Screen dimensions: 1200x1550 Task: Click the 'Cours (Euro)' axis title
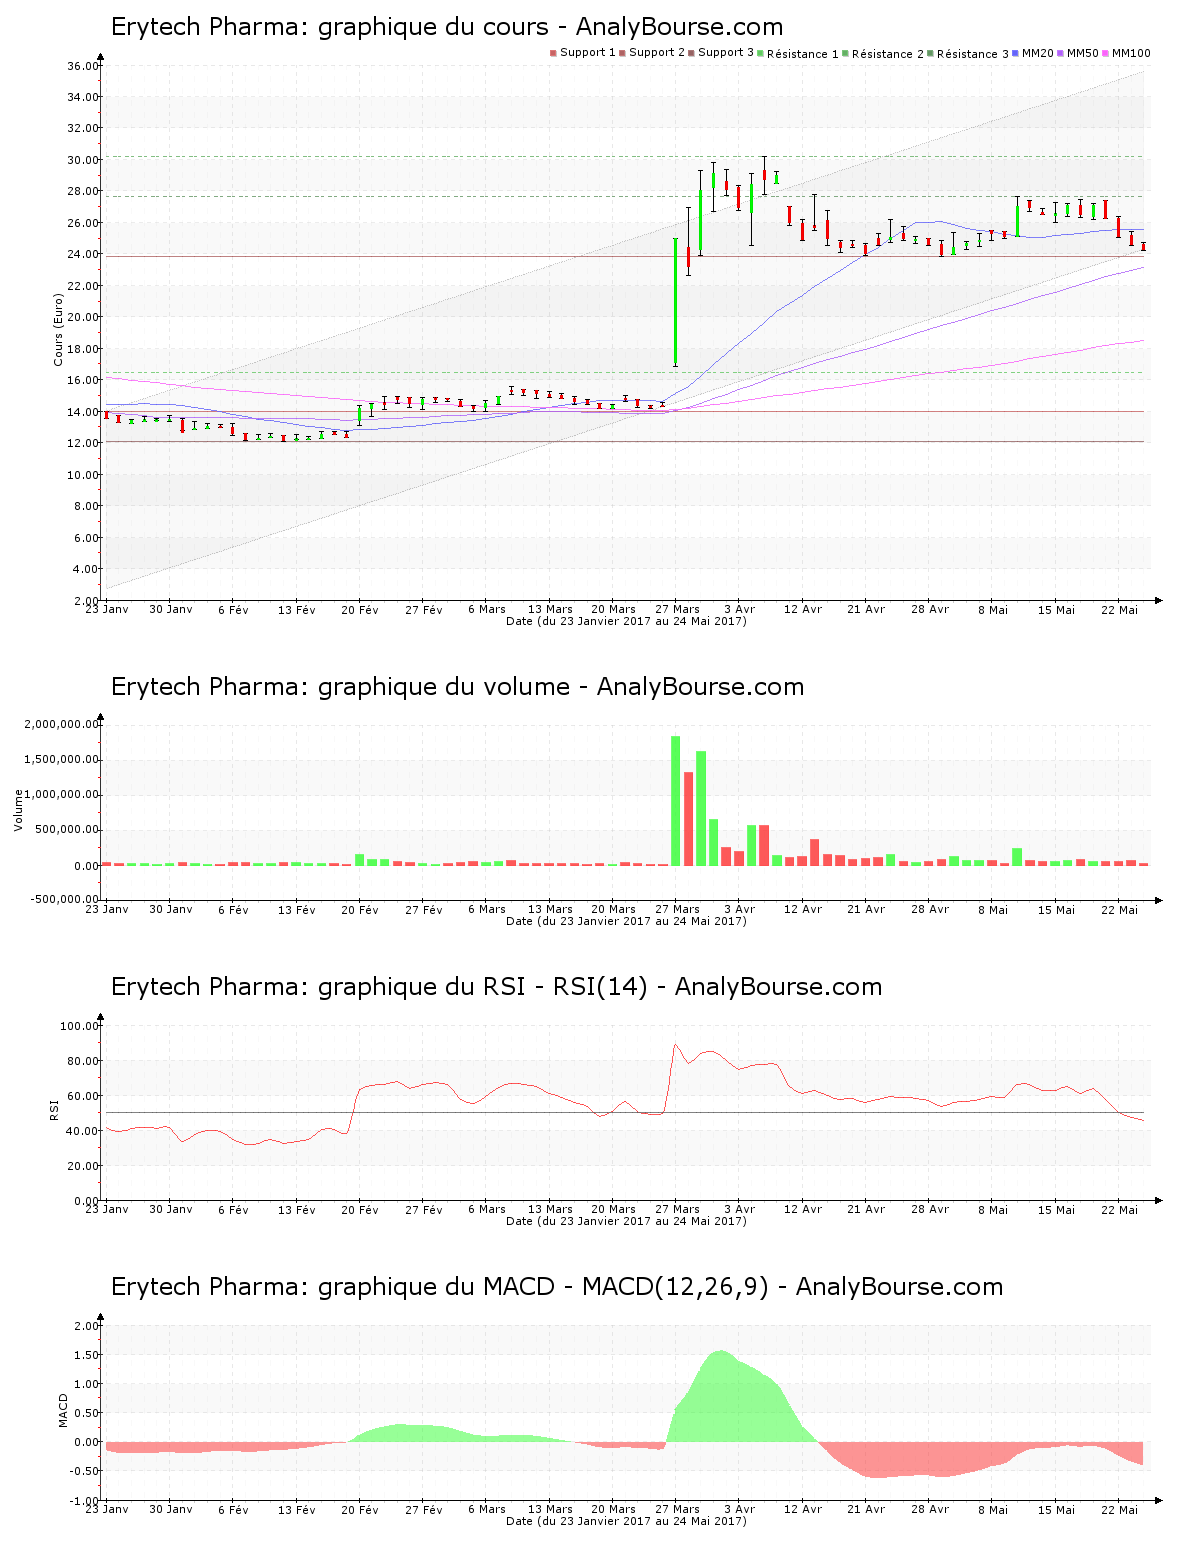tap(58, 329)
